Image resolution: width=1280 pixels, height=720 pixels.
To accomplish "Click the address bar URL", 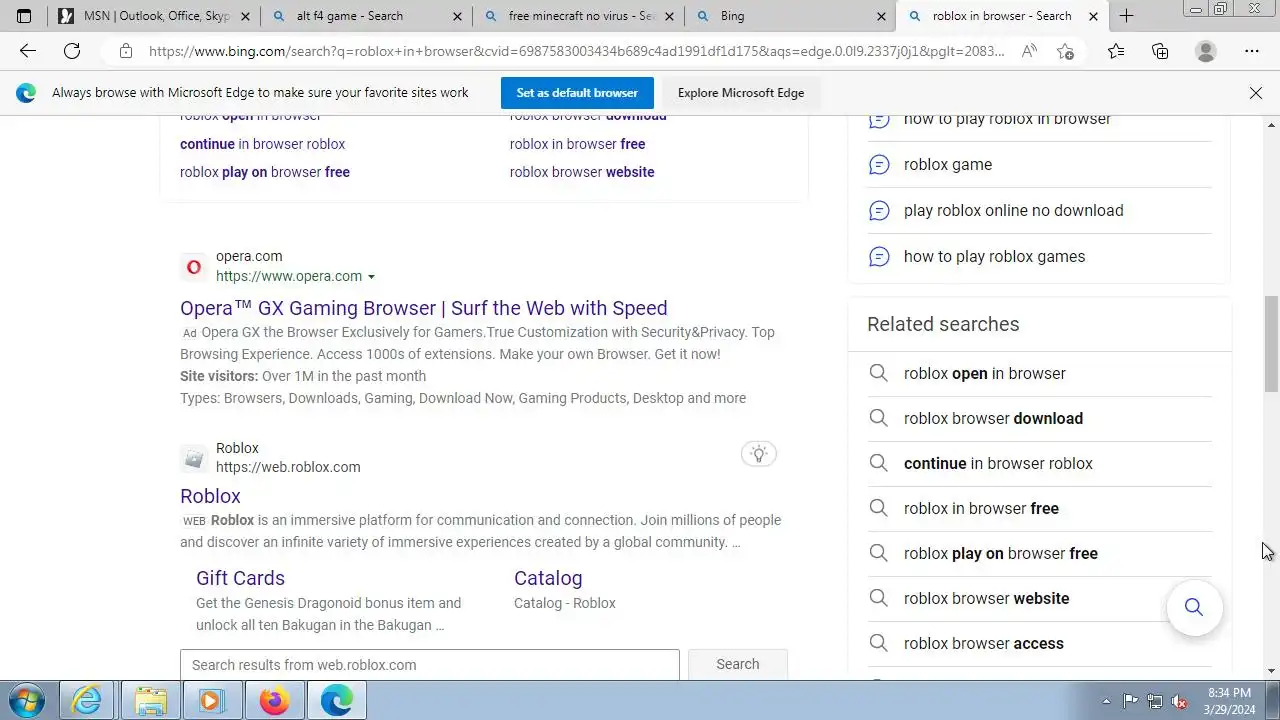I will pos(576,51).
